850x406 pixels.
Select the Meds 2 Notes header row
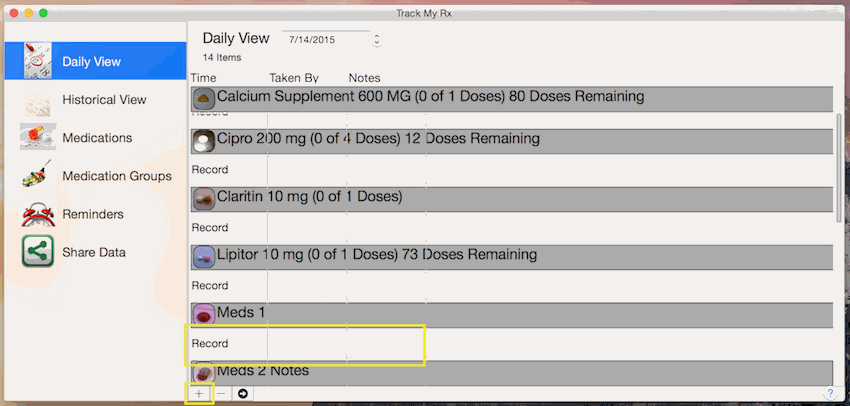[x=512, y=372]
